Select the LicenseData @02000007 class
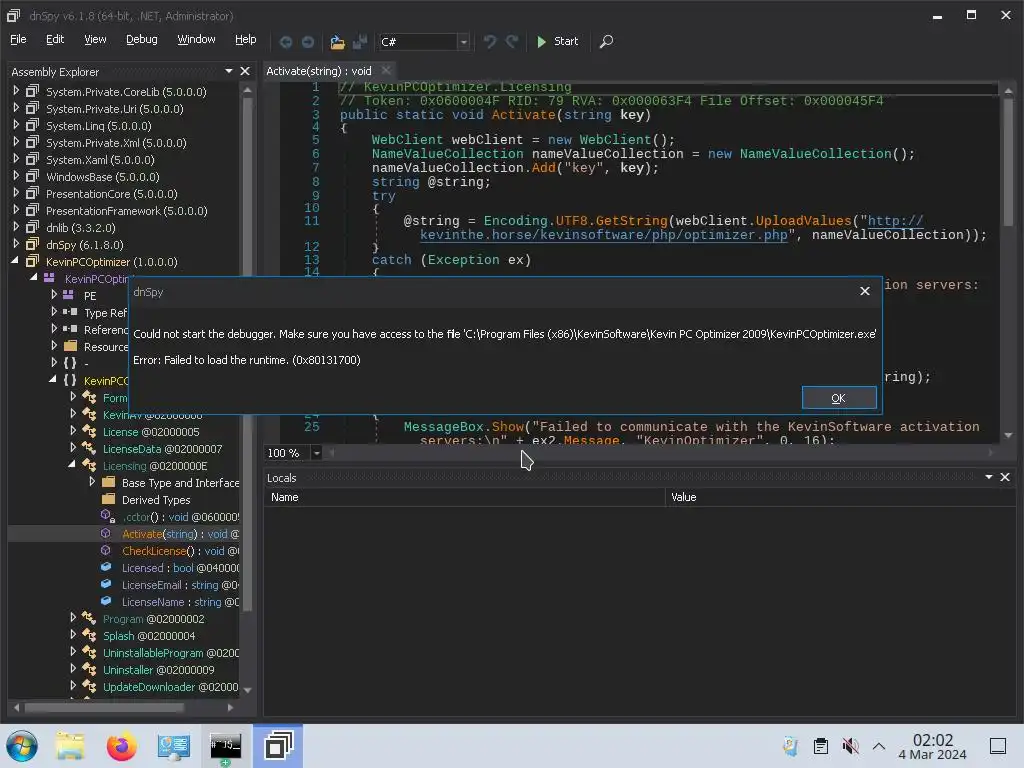Viewport: 1024px width, 768px height. (163, 449)
